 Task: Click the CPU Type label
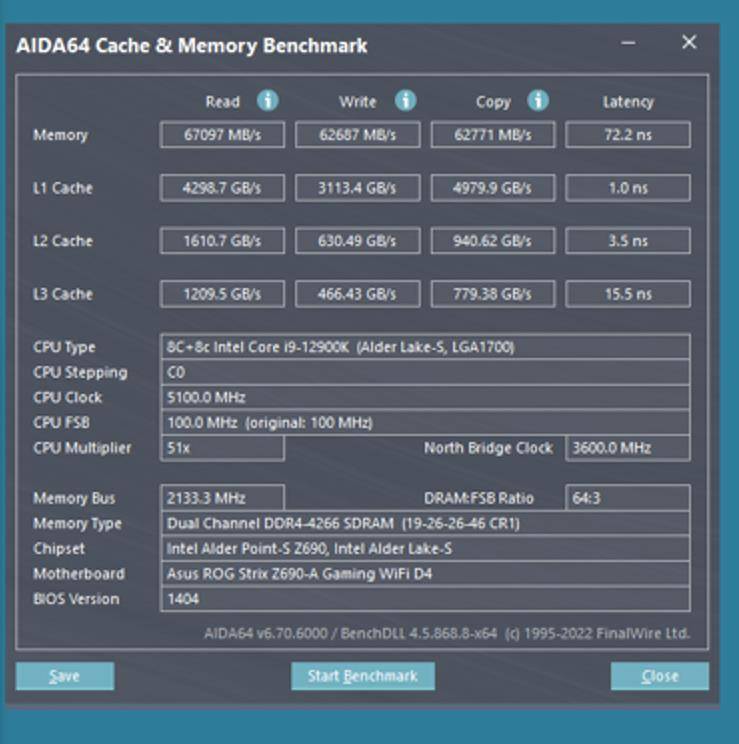pos(64,347)
